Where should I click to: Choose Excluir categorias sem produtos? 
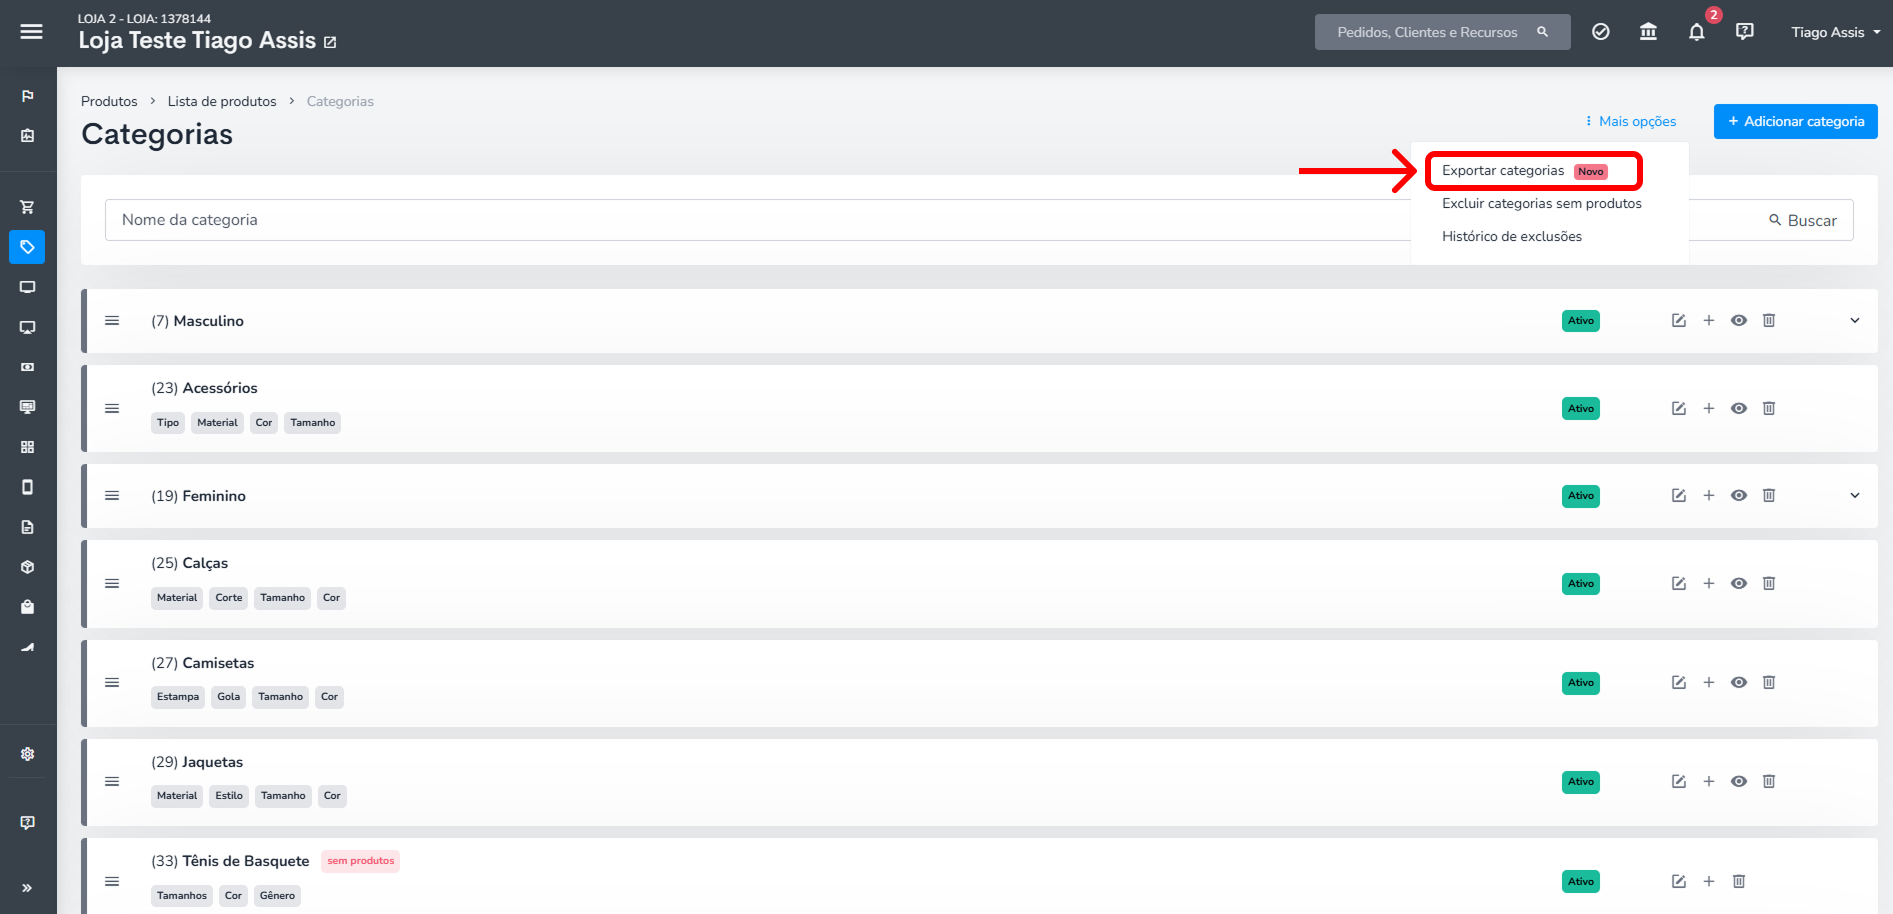click(x=1541, y=204)
